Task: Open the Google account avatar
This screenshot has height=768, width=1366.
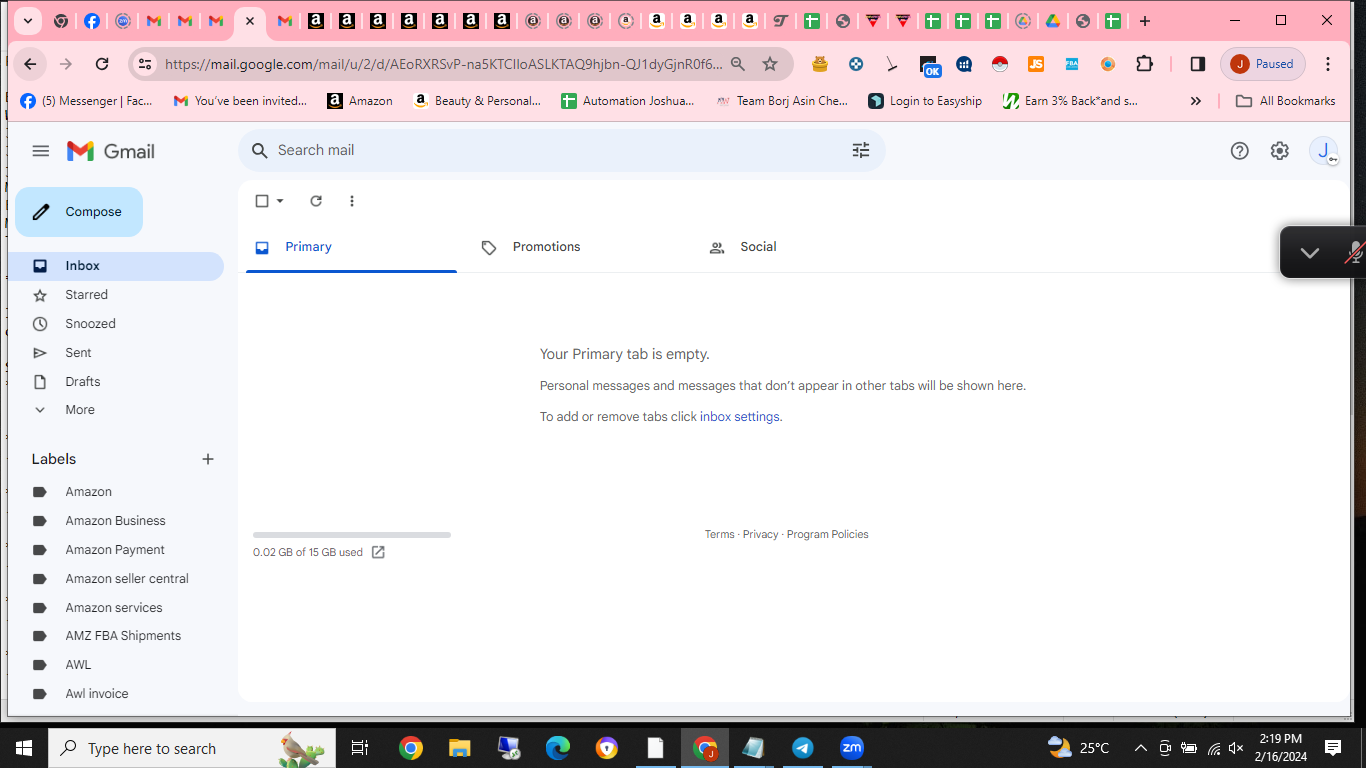Action: (1324, 151)
